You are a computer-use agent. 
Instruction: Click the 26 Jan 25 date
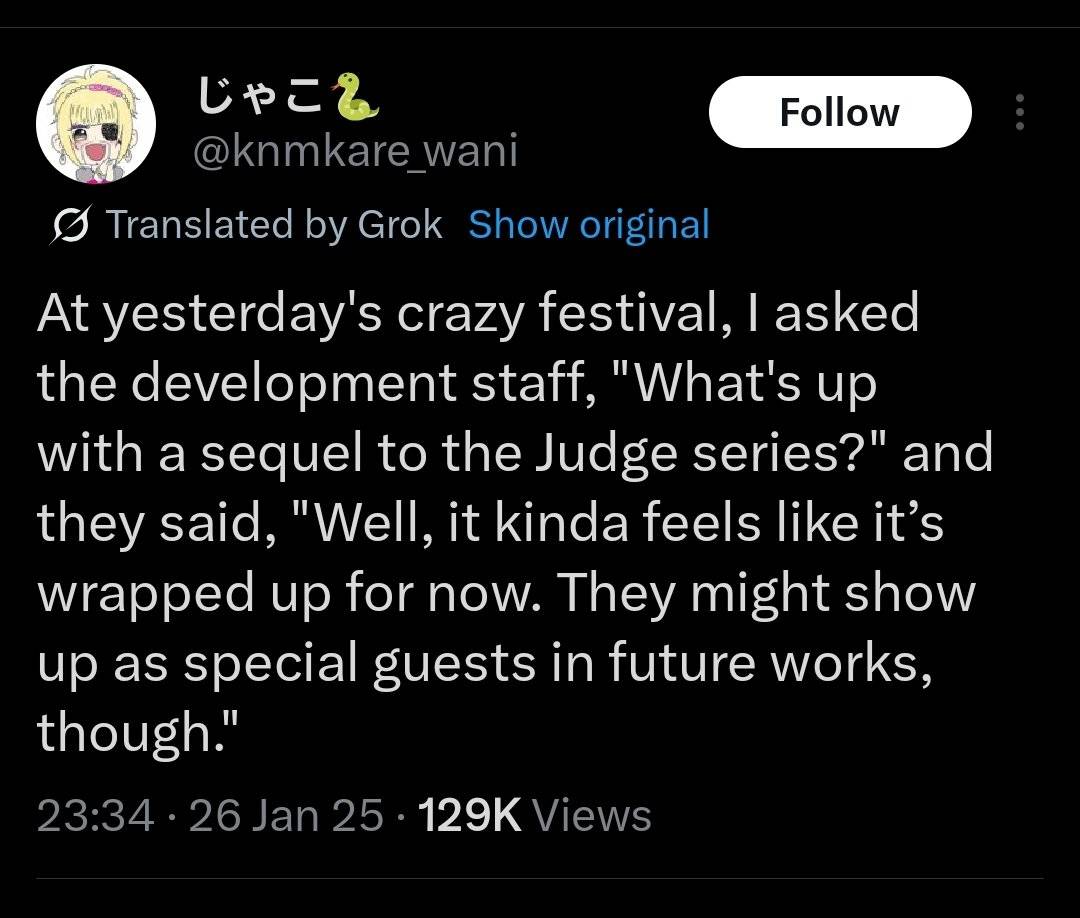(285, 815)
